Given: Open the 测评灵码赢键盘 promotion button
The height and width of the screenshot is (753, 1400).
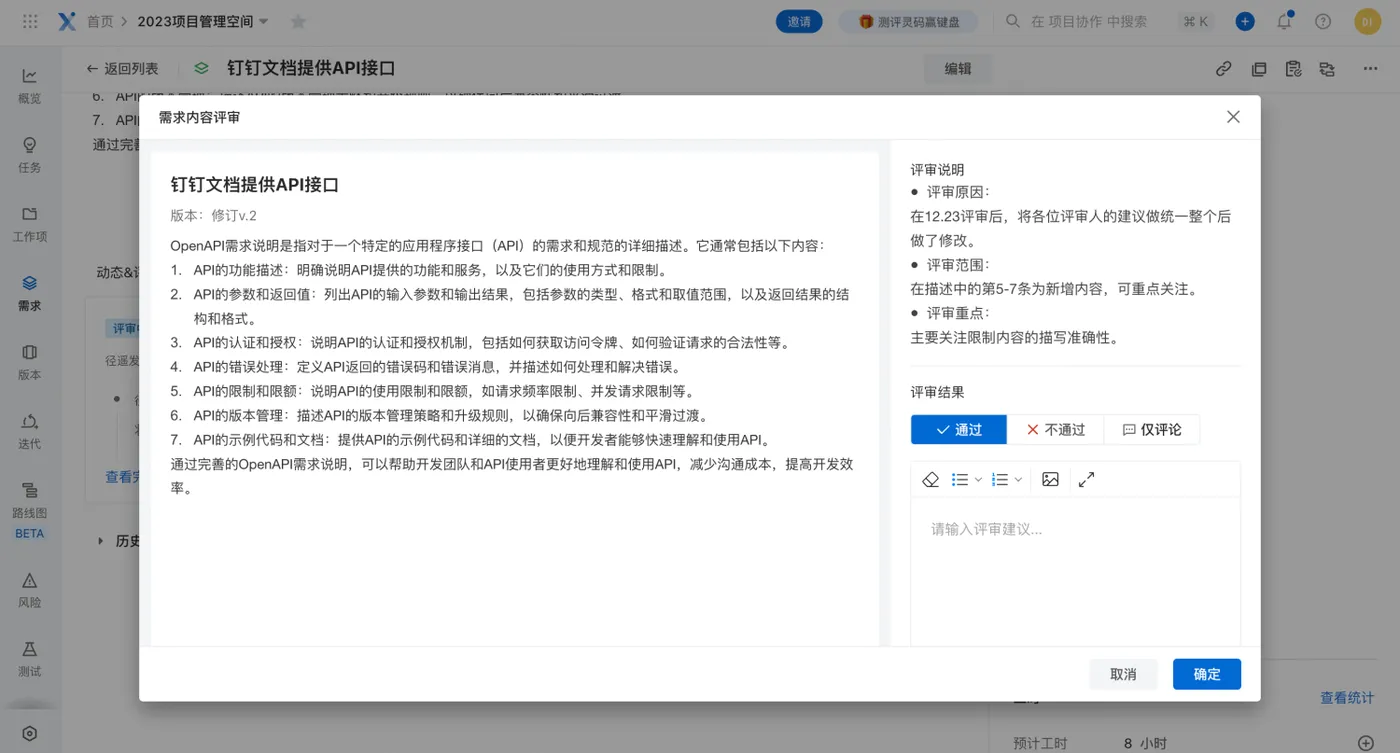Looking at the screenshot, I should click(908, 21).
